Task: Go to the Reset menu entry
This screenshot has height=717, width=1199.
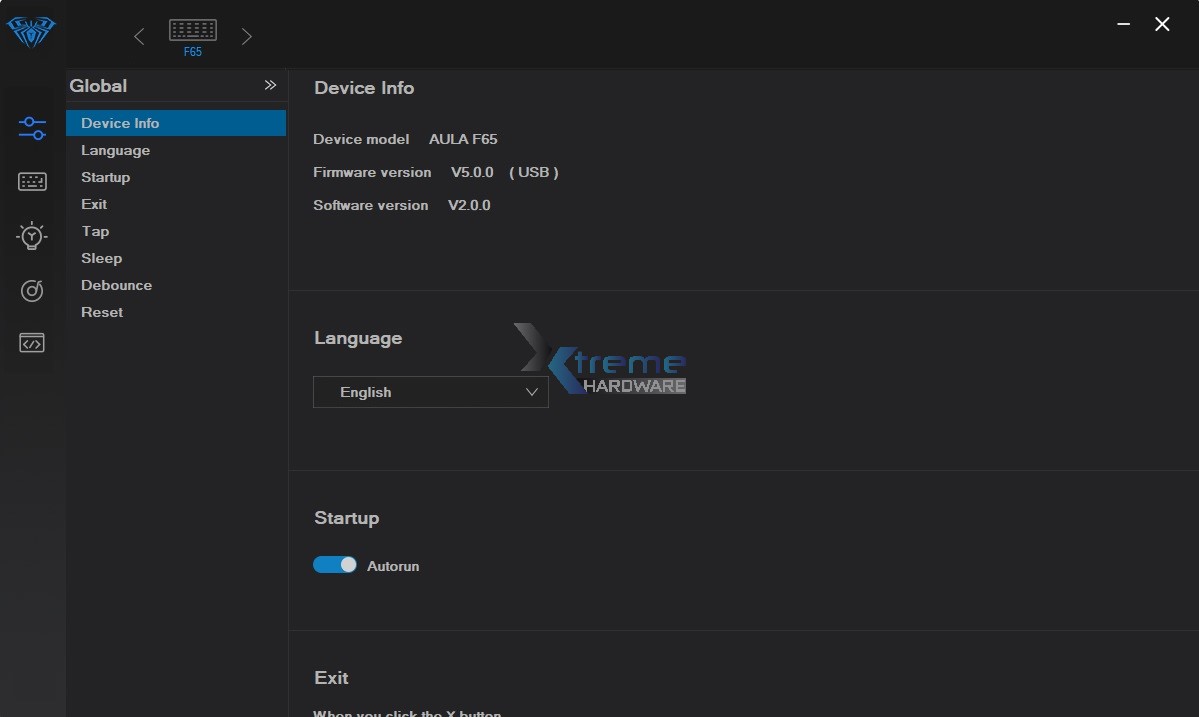Action: point(102,312)
